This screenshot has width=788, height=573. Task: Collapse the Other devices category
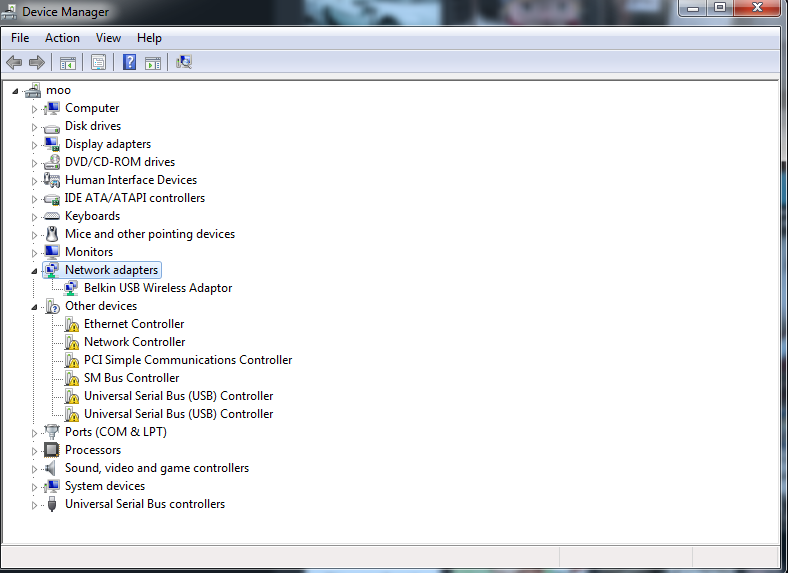pyautogui.click(x=34, y=307)
